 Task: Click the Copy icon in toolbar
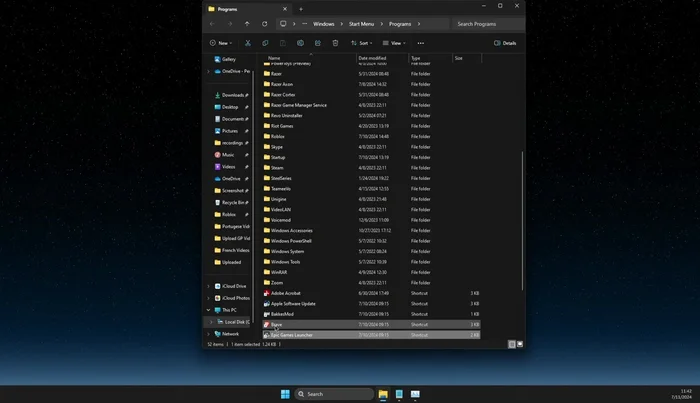265,43
